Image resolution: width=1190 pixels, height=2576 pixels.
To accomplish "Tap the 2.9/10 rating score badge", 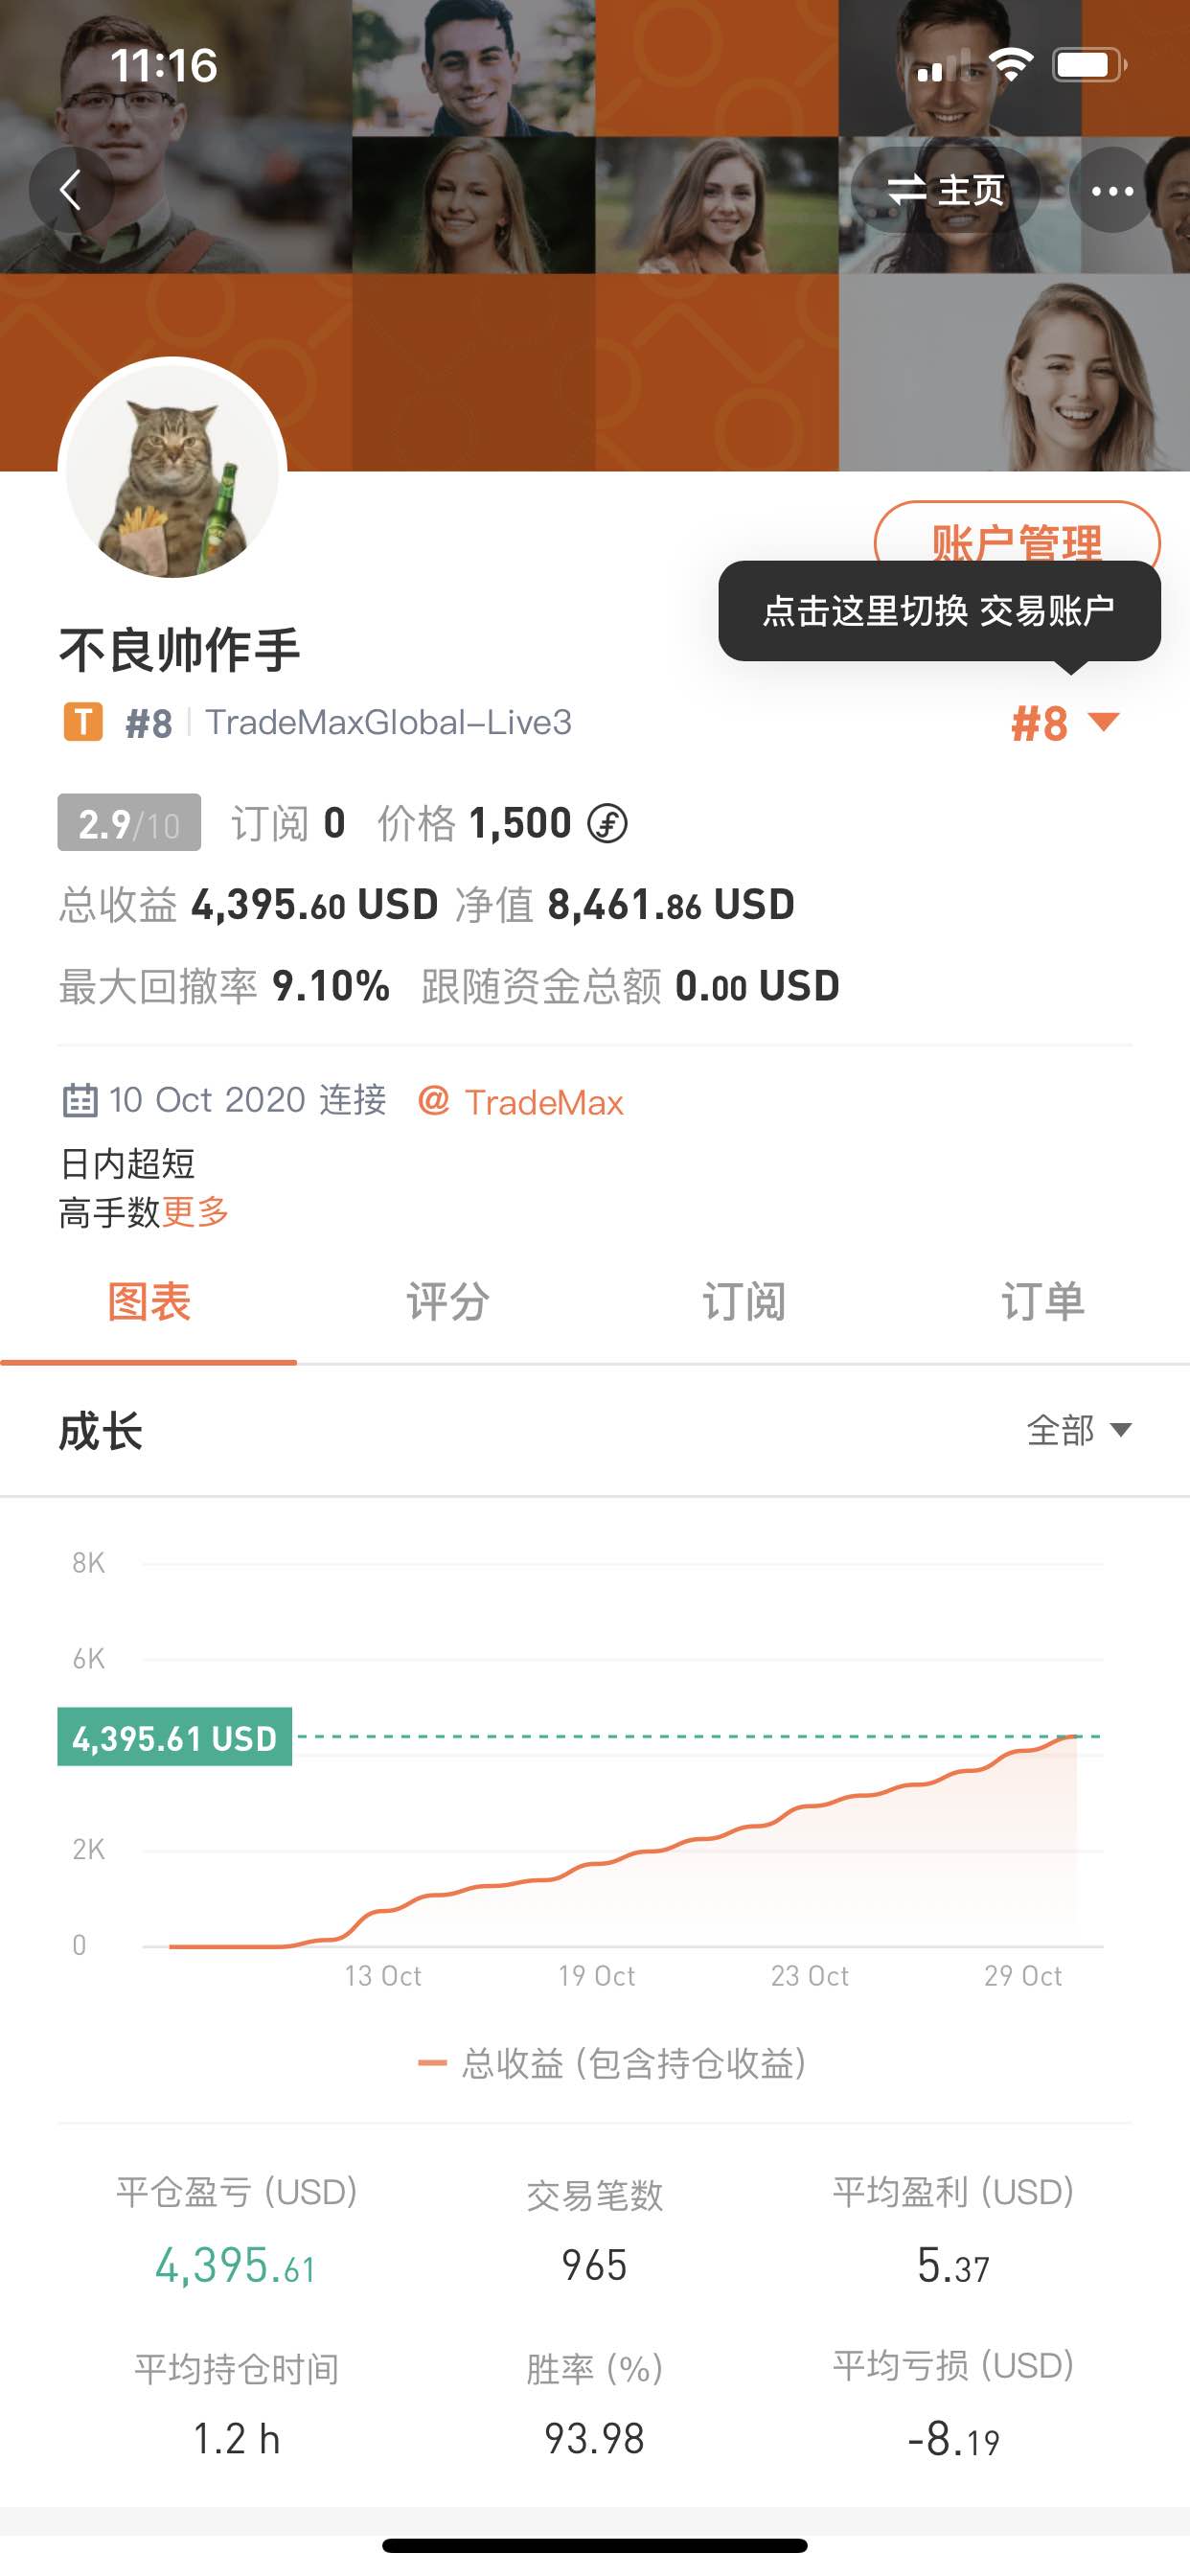I will coord(129,823).
